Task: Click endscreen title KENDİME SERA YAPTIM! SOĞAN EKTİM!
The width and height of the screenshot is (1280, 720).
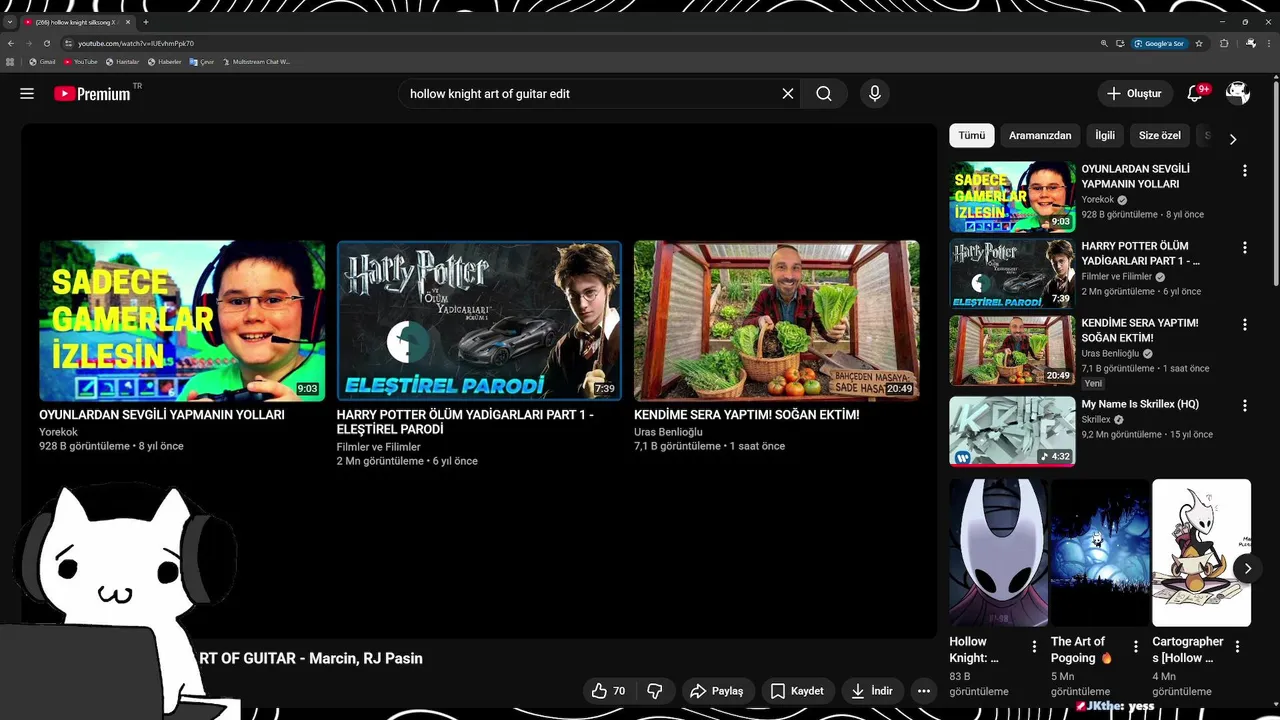Action: [x=747, y=414]
